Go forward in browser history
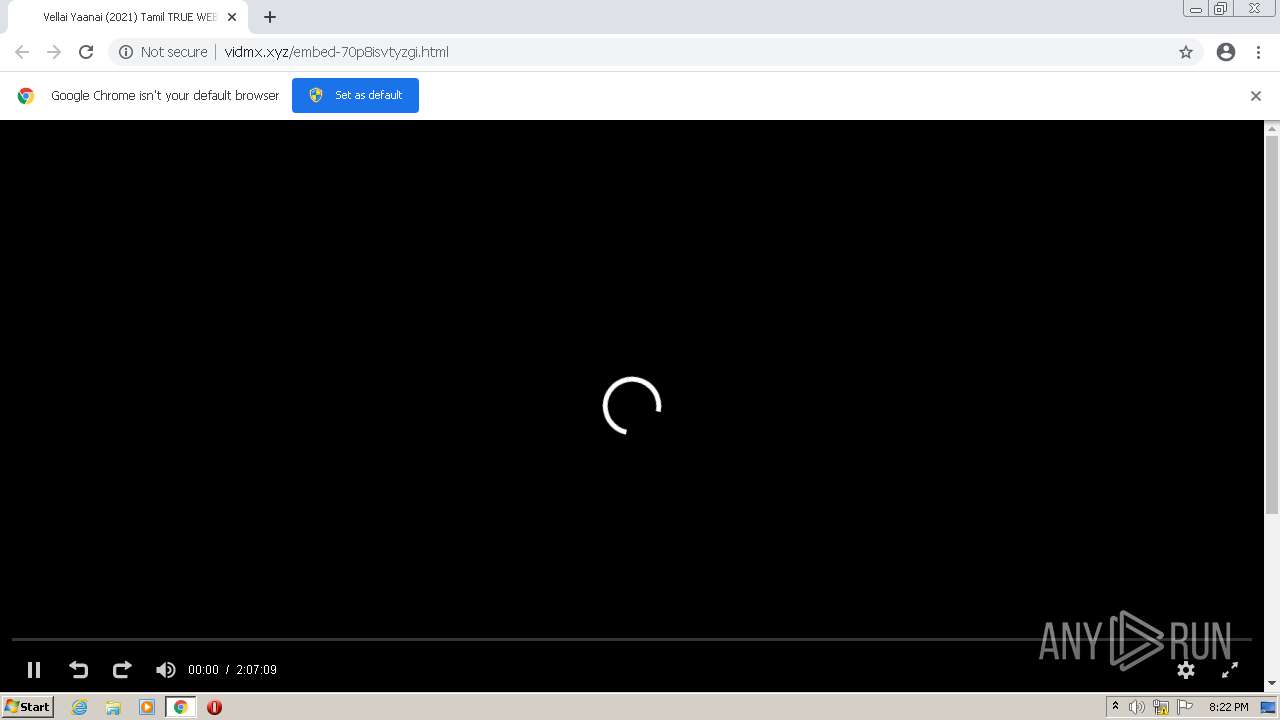 54,52
